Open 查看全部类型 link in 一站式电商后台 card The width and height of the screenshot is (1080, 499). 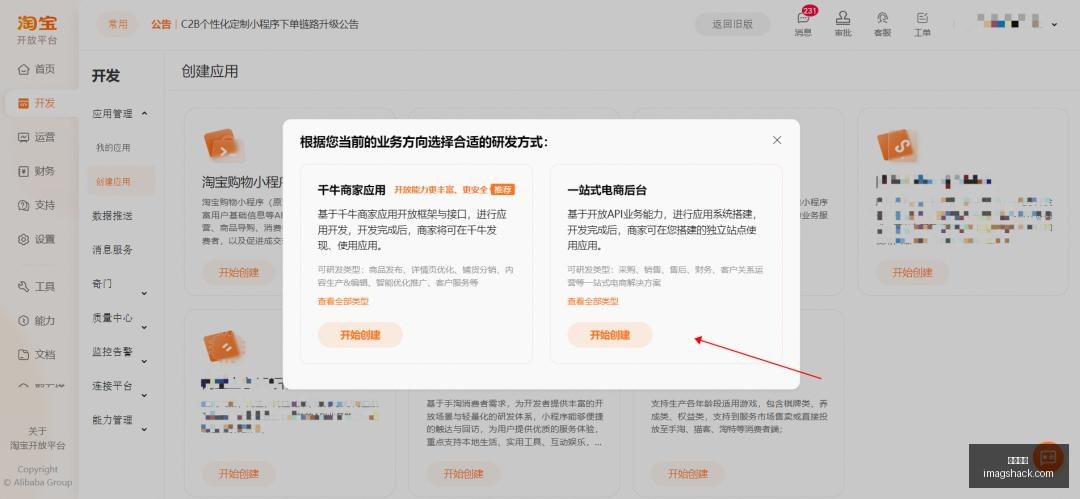593,301
